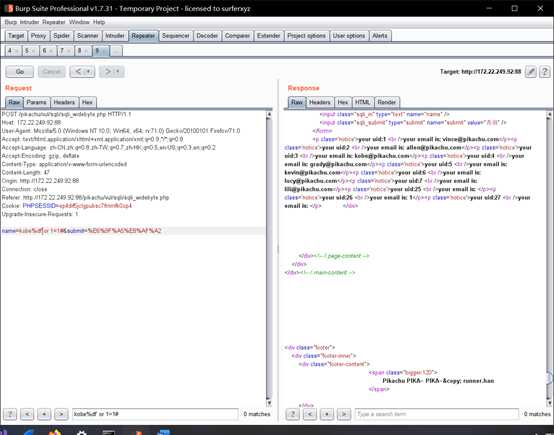Click the settings gear in taskbar

click(82, 432)
